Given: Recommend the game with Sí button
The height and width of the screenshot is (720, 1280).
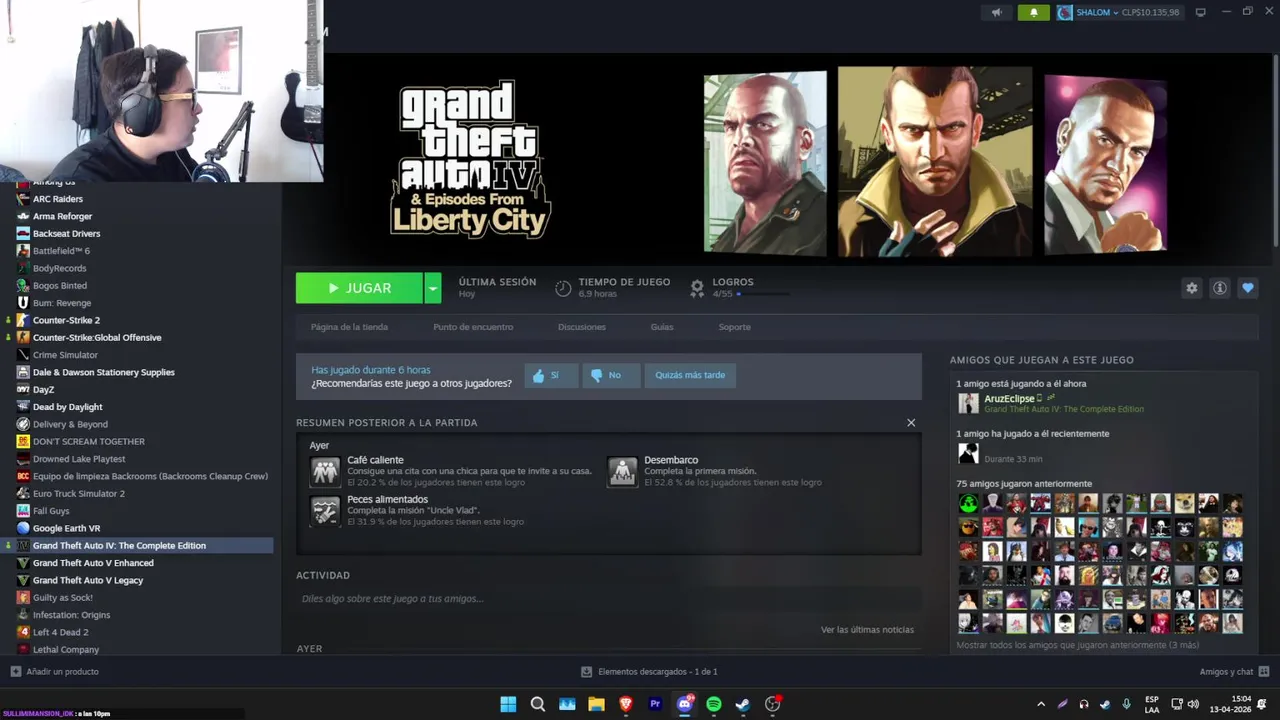Looking at the screenshot, I should pyautogui.click(x=551, y=375).
